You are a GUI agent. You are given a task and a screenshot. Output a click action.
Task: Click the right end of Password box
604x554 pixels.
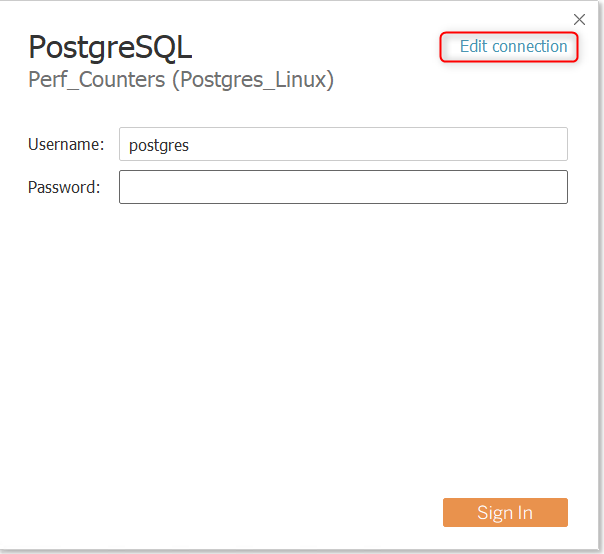(555, 187)
